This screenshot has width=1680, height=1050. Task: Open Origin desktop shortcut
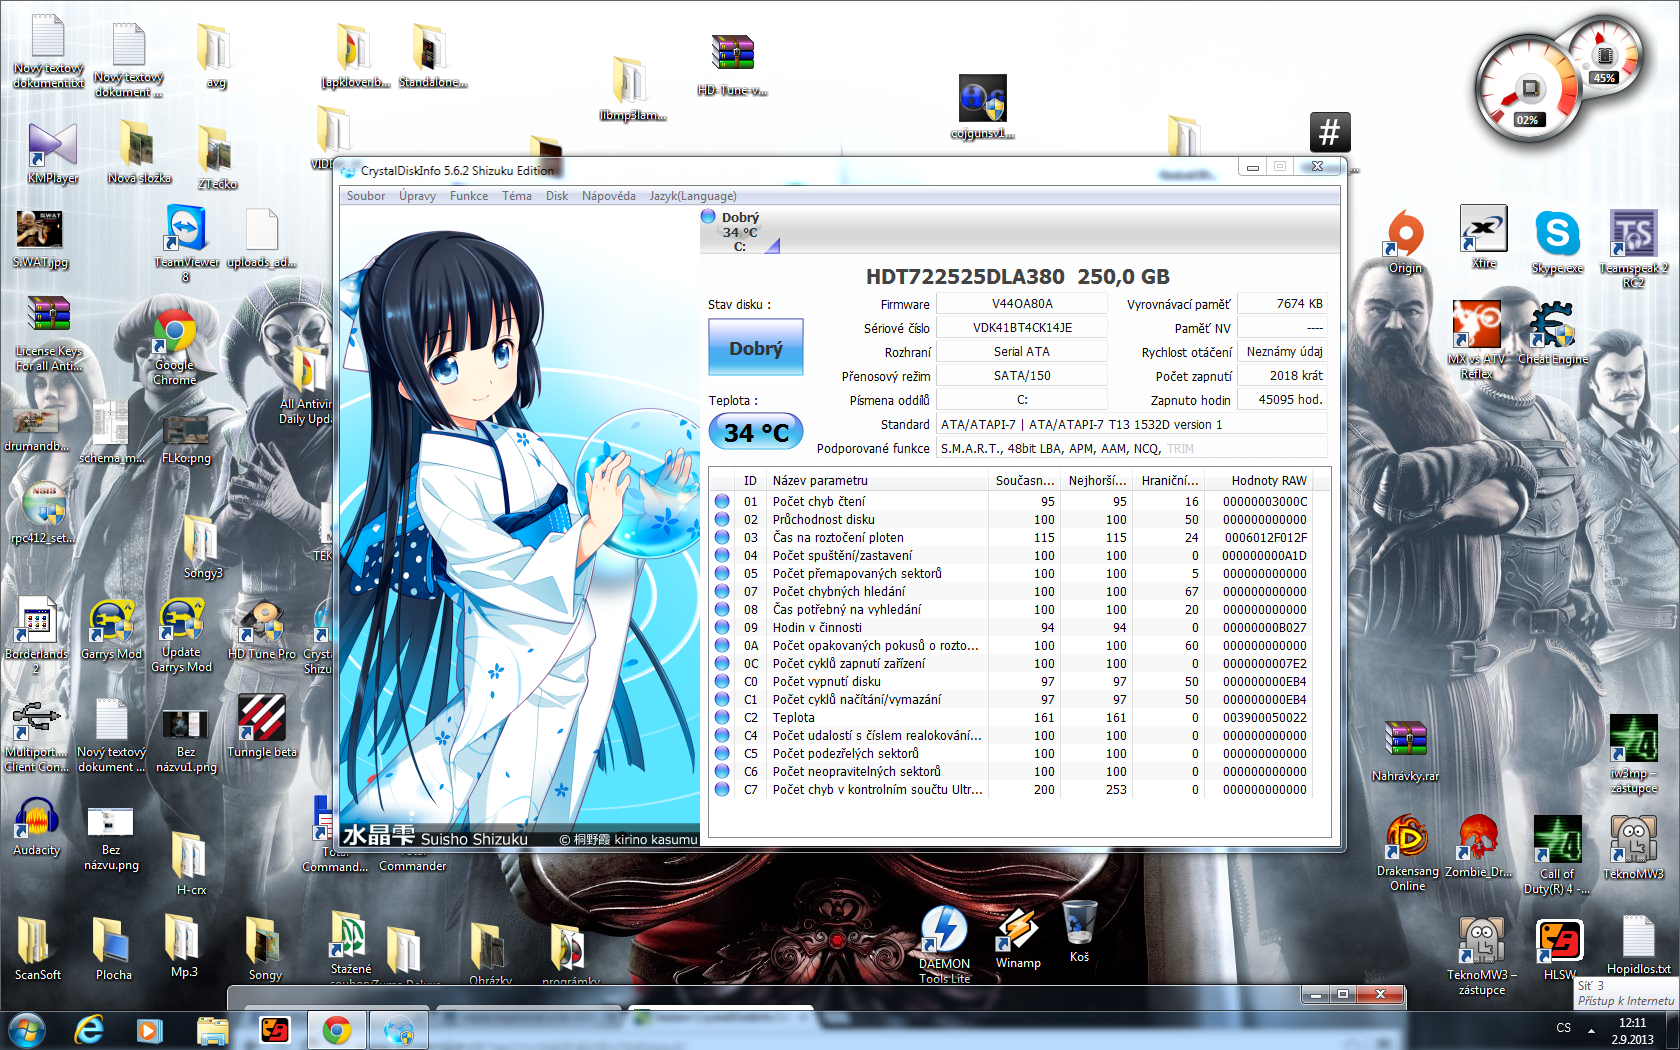[1405, 241]
